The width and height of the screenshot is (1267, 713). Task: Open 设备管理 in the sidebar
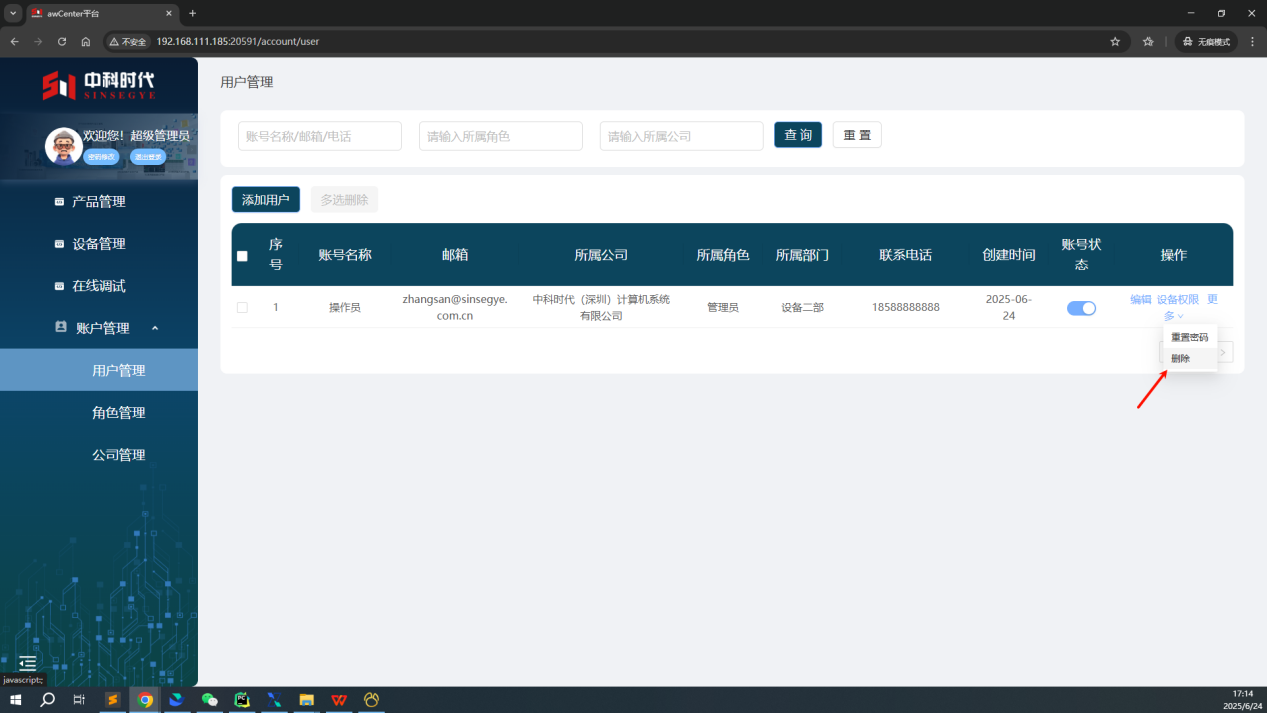(x=98, y=244)
